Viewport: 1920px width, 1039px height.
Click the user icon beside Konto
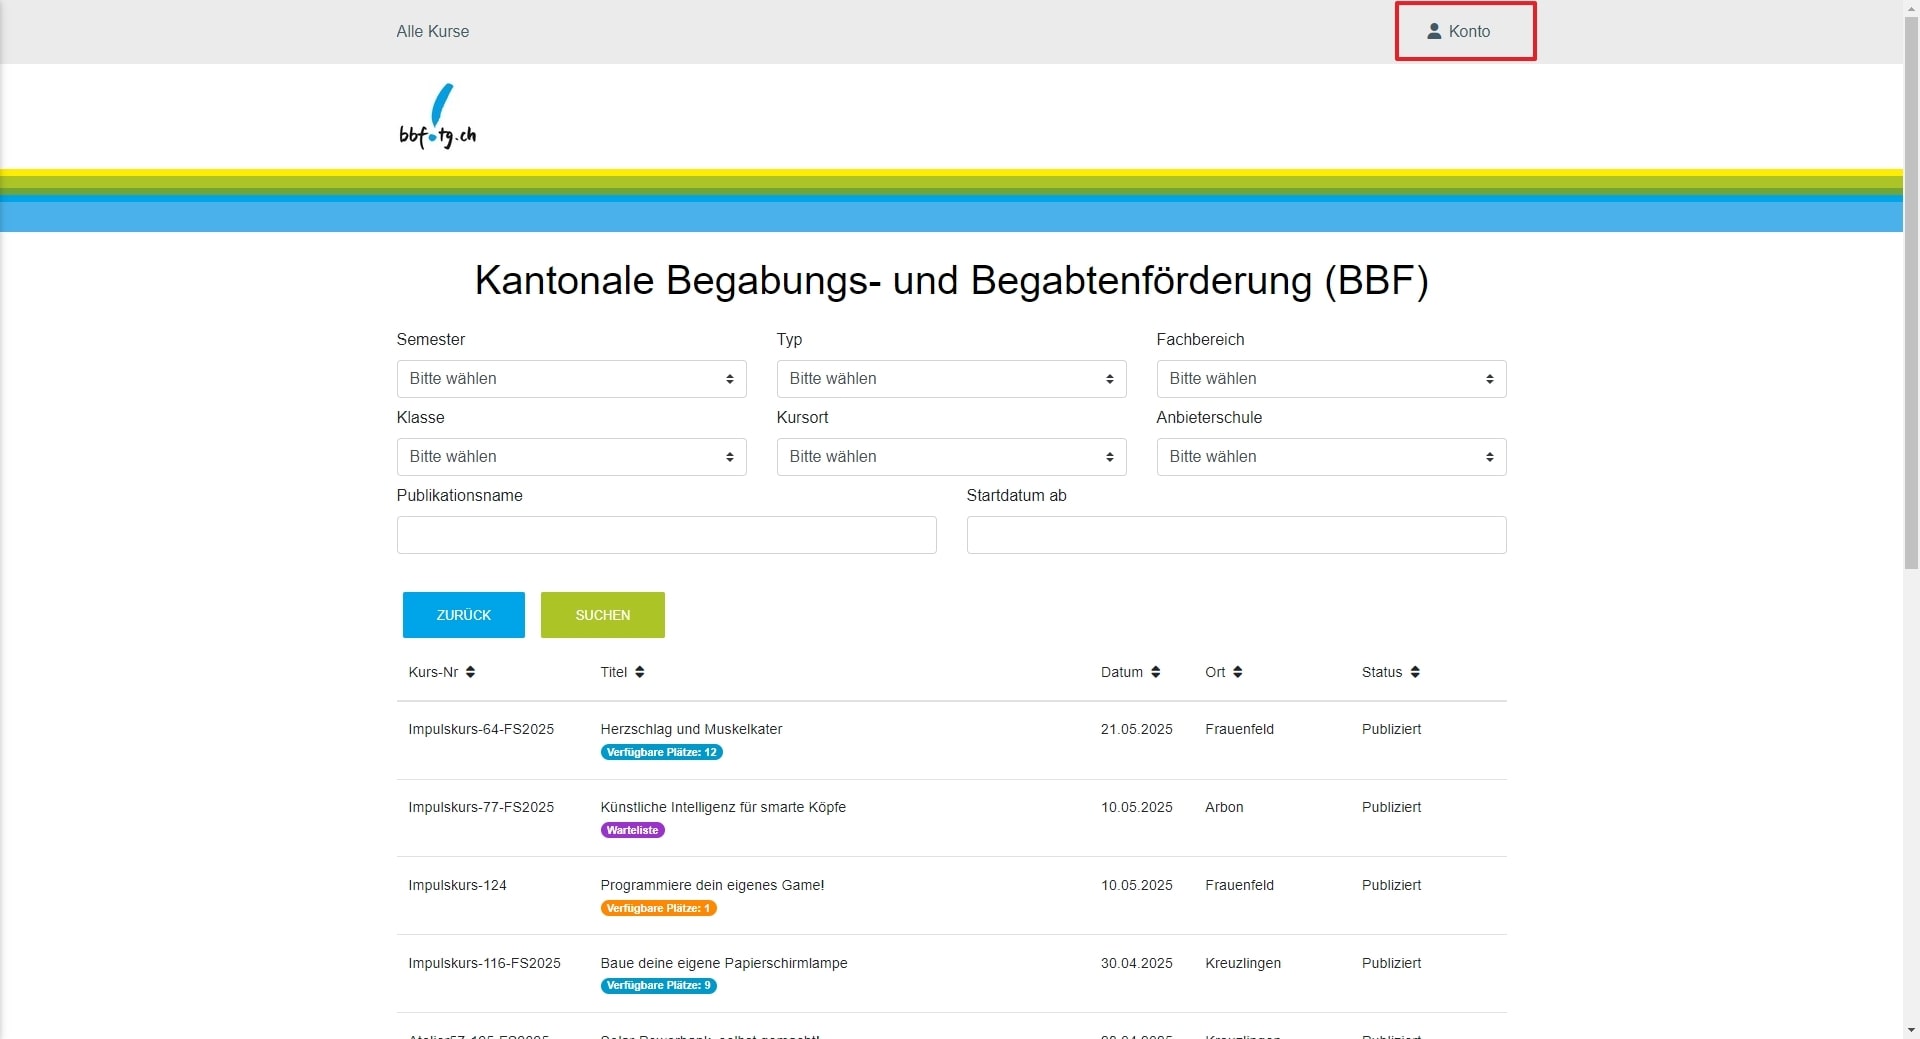coord(1434,31)
